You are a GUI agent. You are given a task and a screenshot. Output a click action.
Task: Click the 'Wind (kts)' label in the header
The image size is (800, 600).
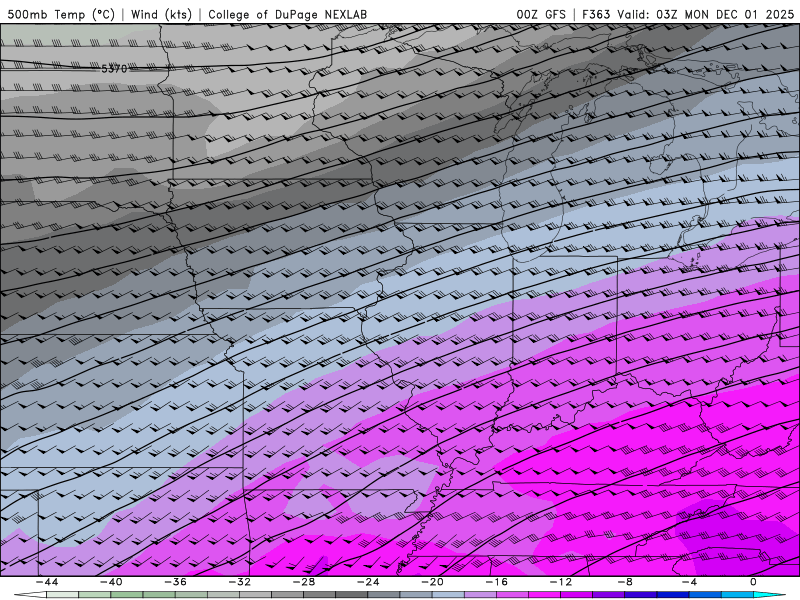[161, 15]
